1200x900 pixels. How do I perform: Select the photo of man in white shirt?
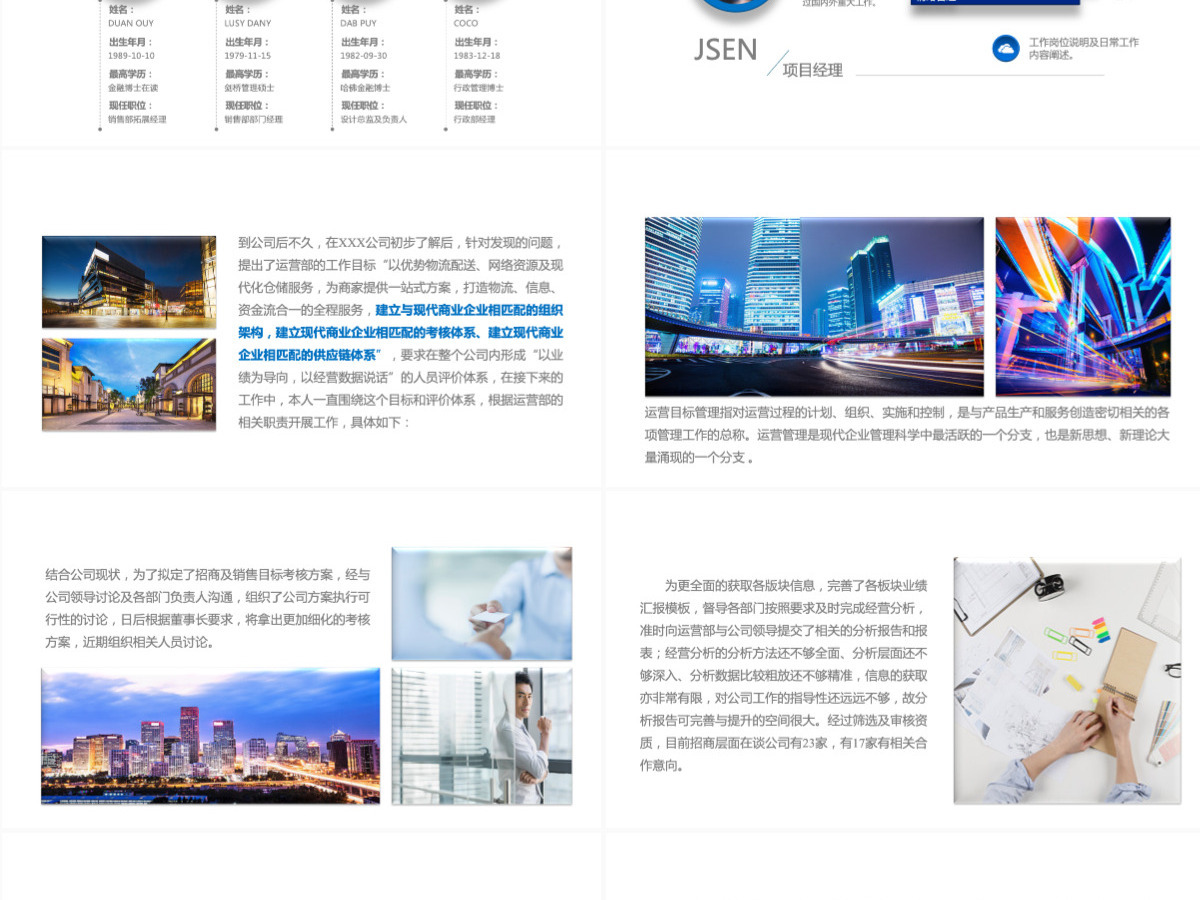[x=482, y=736]
